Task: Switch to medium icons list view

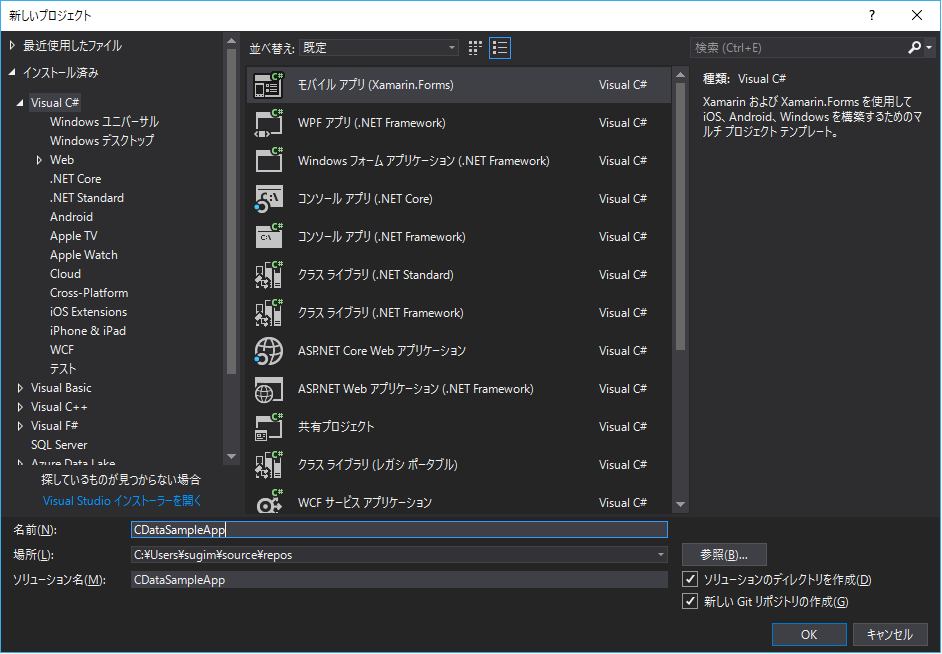Action: 500,48
